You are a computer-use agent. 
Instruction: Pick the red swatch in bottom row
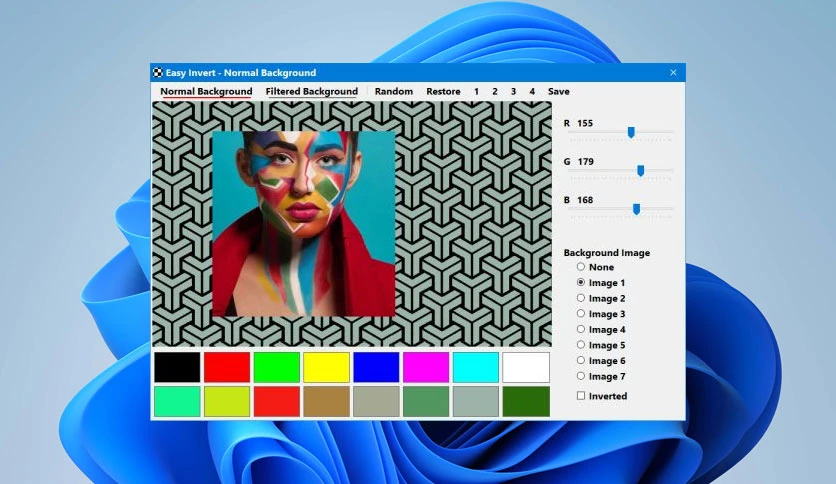pos(277,401)
